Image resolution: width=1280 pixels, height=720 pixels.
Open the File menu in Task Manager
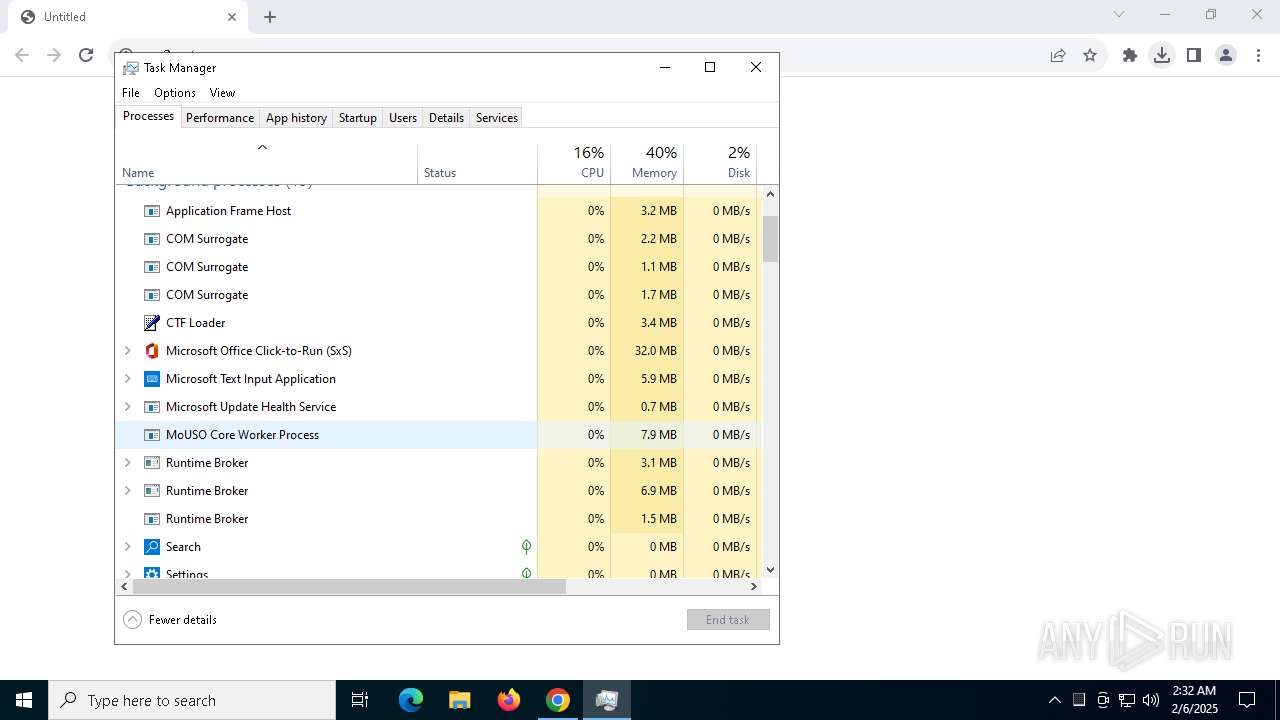[x=131, y=93]
